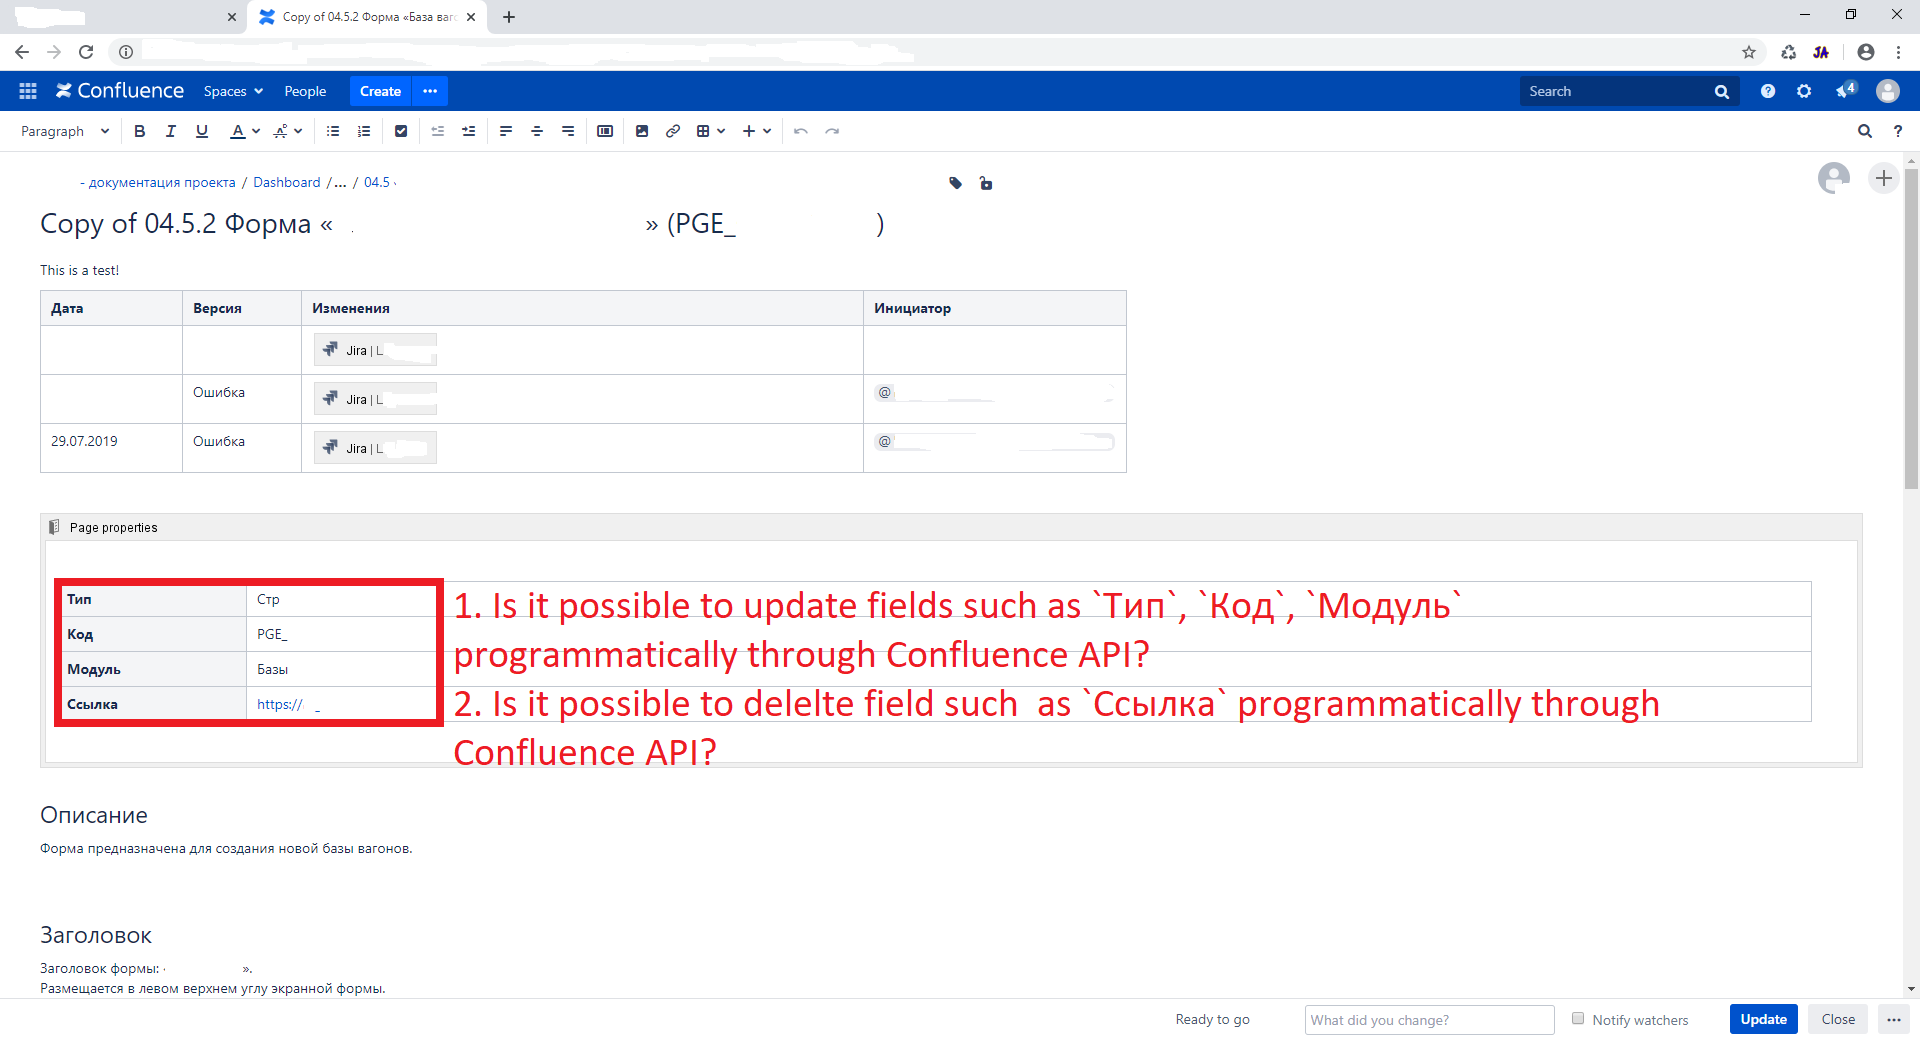The height and width of the screenshot is (1040, 1920).
Task: Click the Update button
Action: click(x=1763, y=1018)
